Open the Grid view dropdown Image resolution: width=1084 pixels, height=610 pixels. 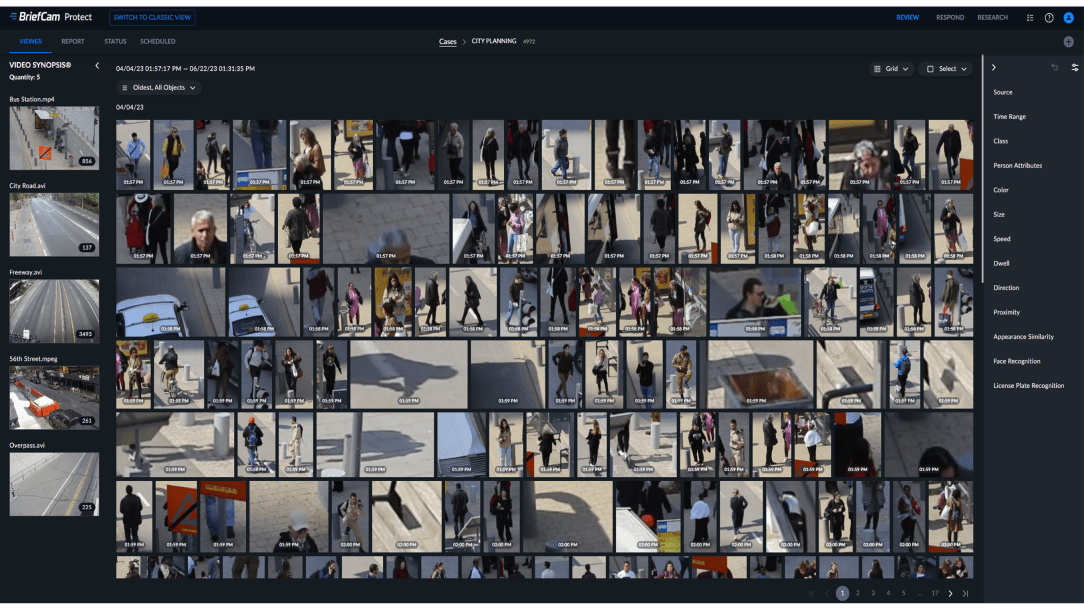click(891, 69)
